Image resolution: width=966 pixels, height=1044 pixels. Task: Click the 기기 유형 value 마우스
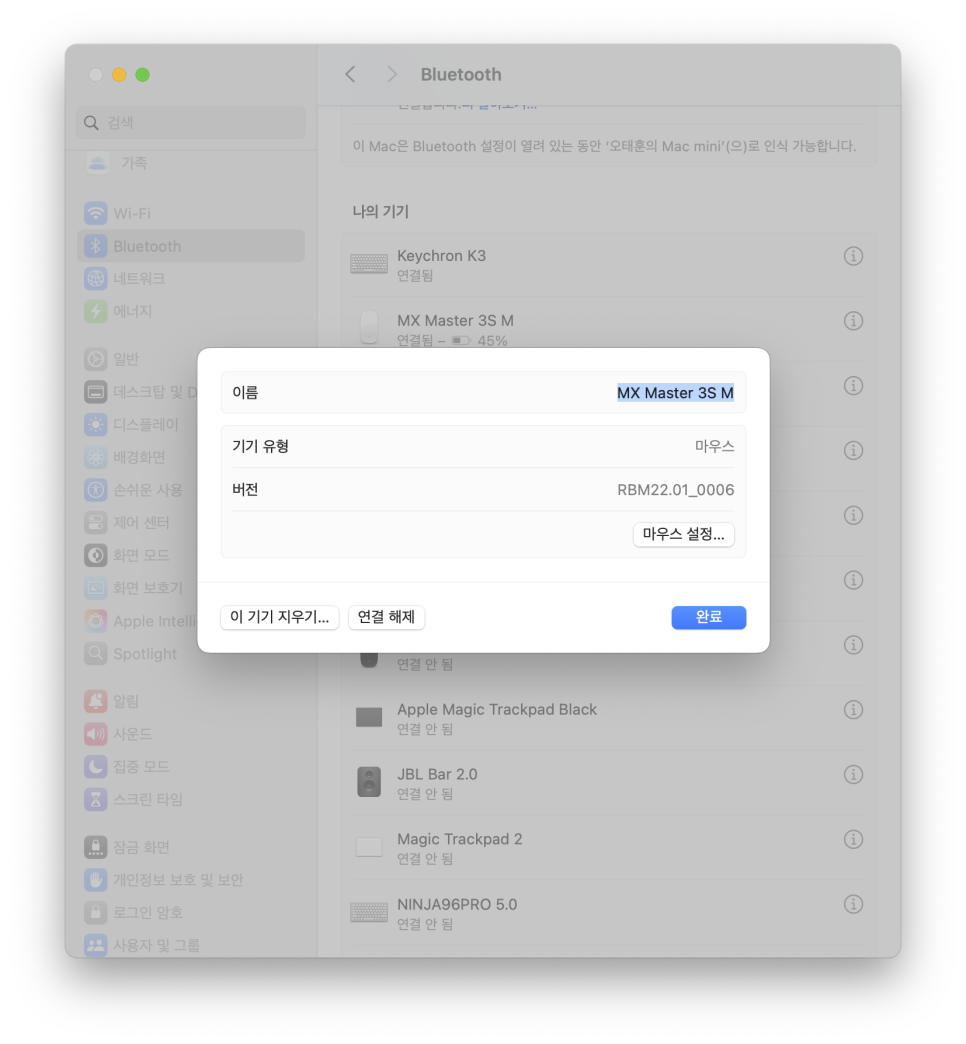[x=714, y=446]
